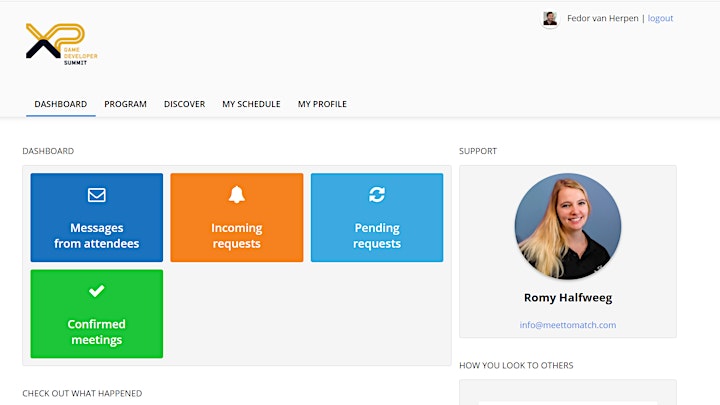Open the My Schedule tab

pyautogui.click(x=251, y=104)
